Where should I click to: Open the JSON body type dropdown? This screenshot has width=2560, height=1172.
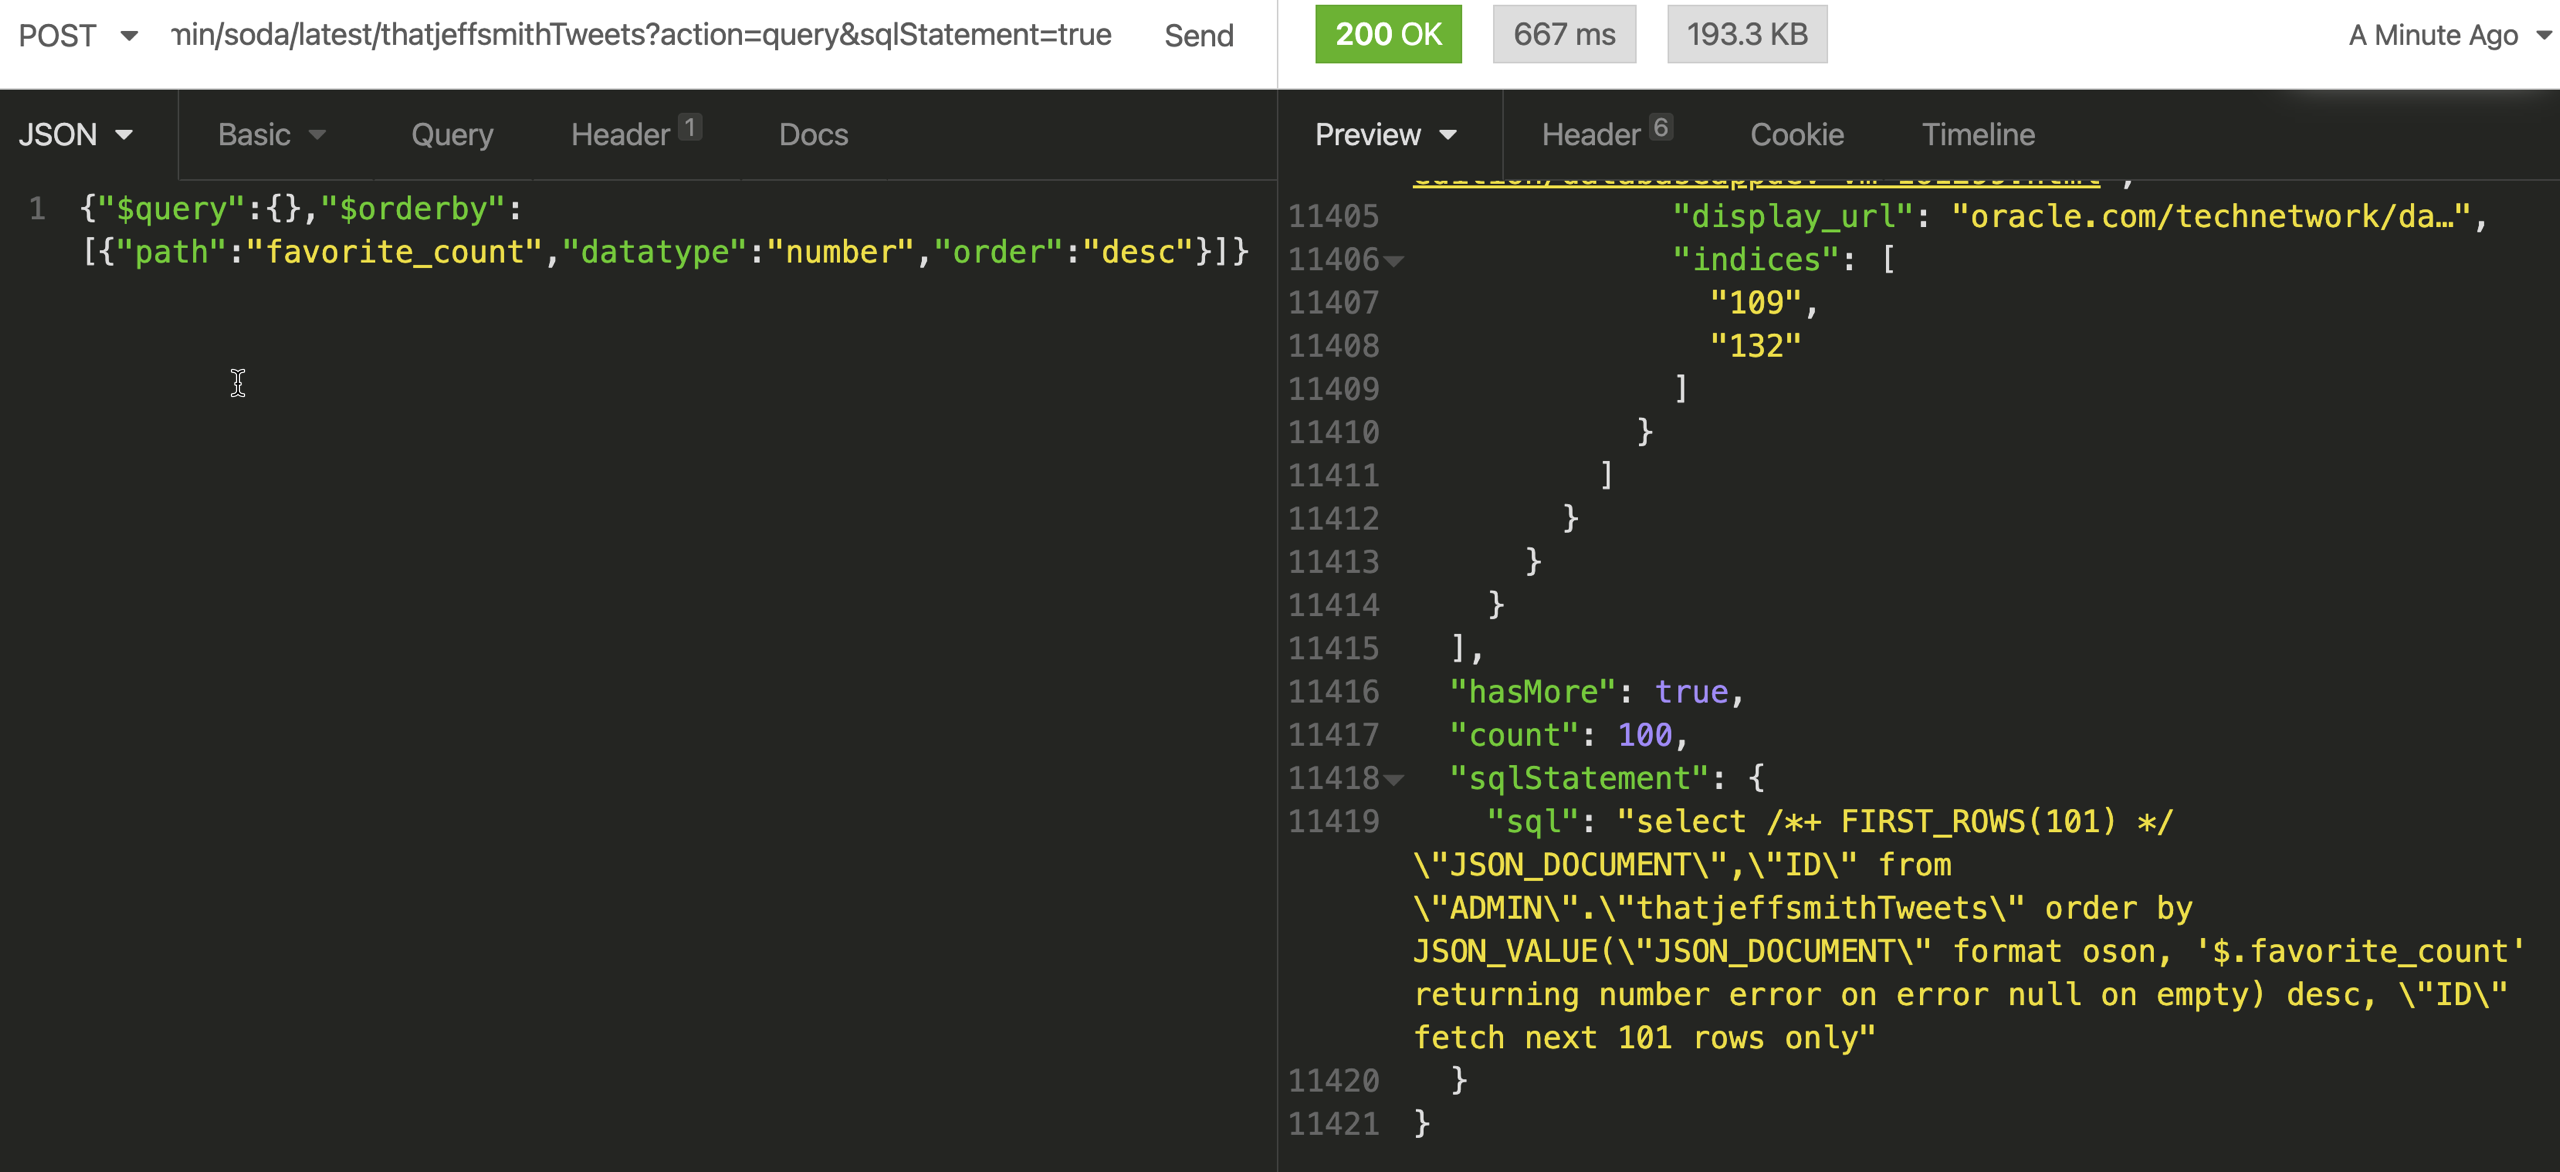click(76, 134)
